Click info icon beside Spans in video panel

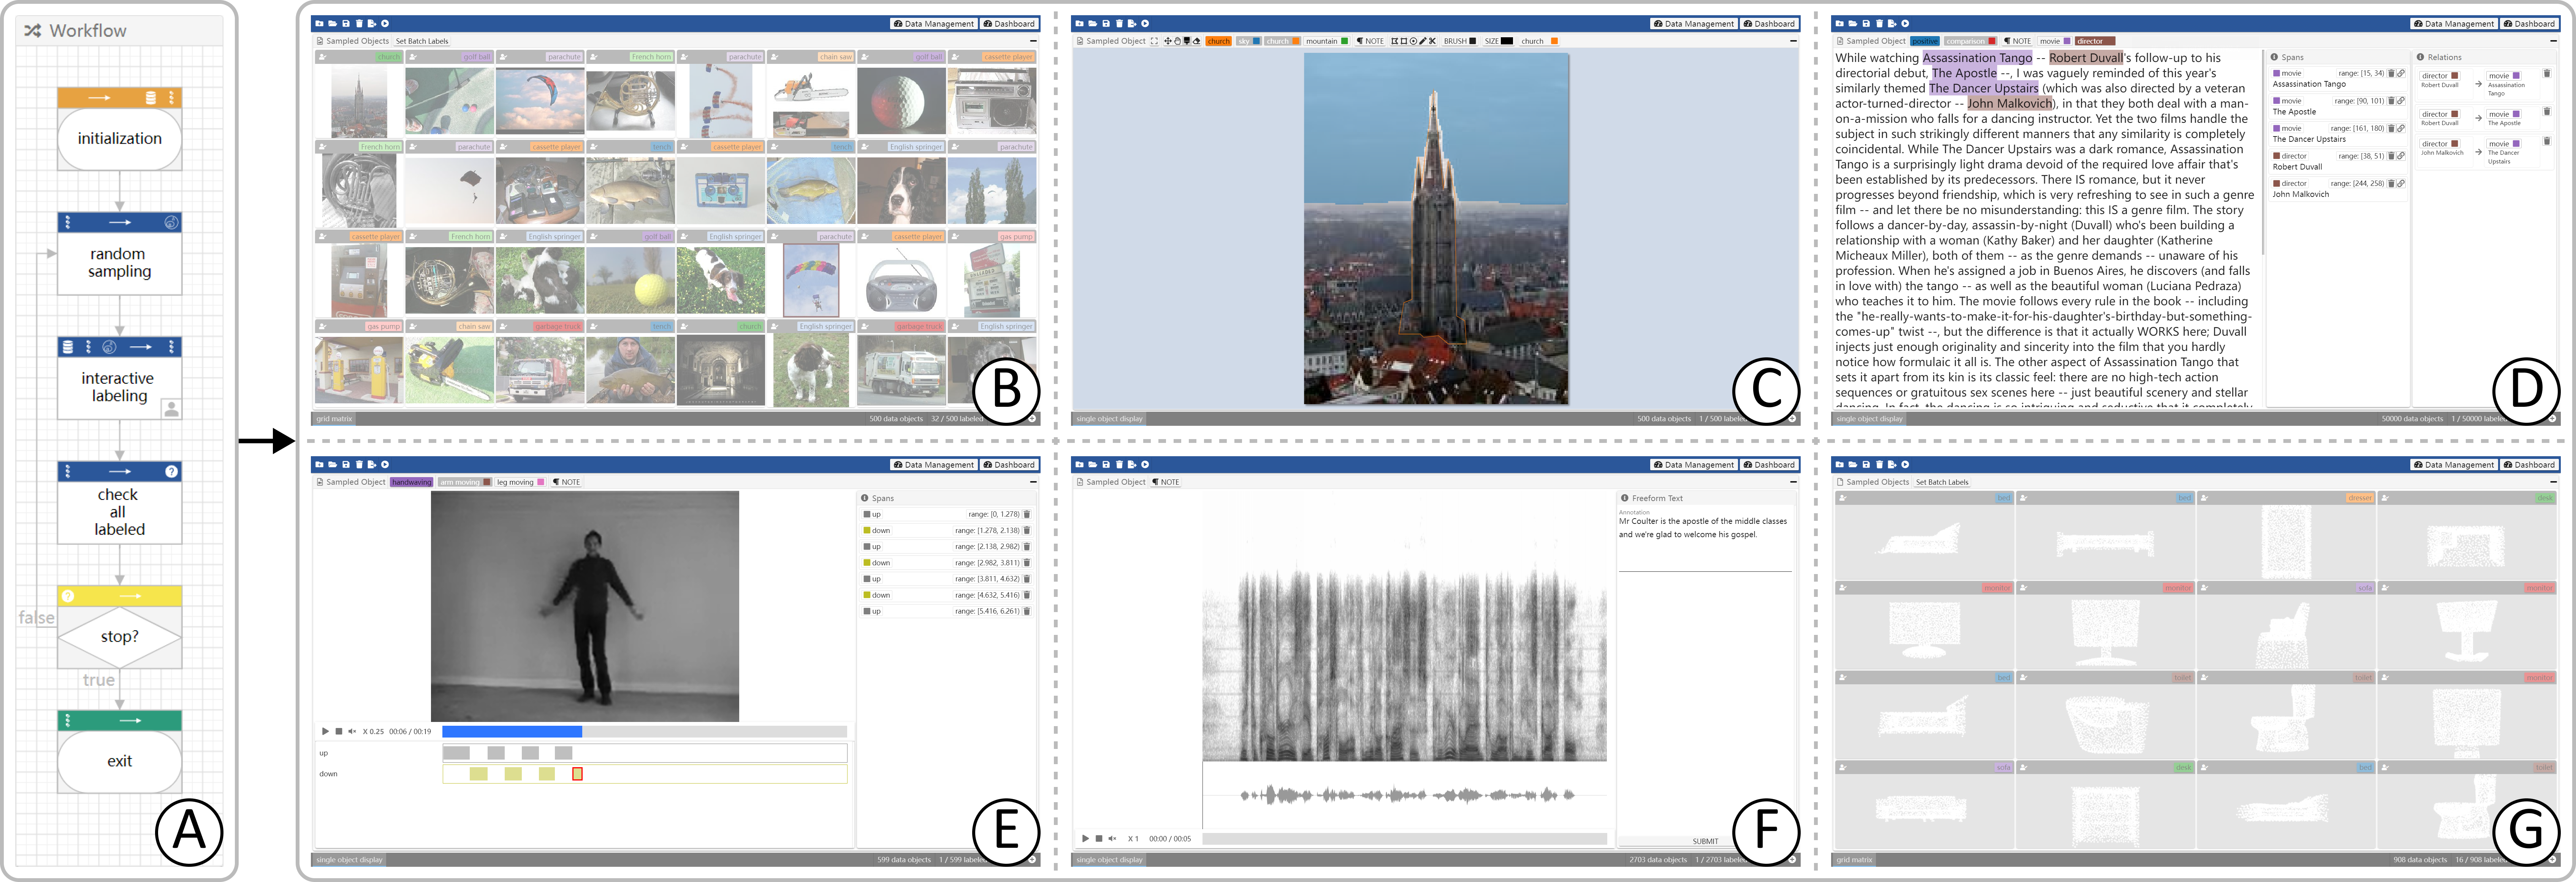[865, 498]
